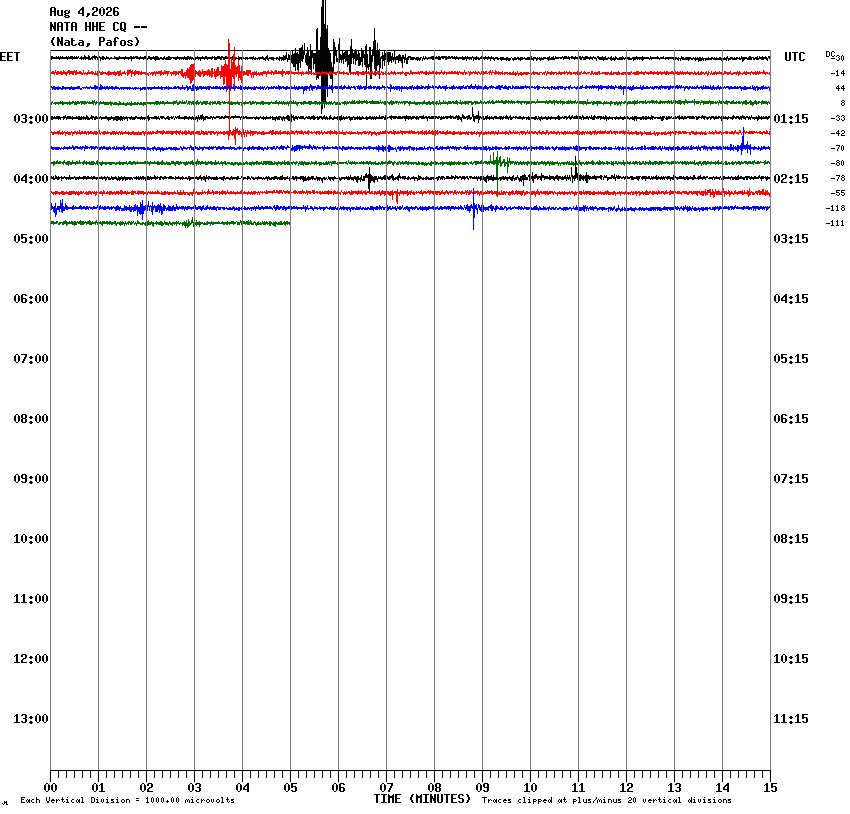
Task: Click "Each Vertical Division = 1000.00 microvolts" note
Action: (127, 800)
